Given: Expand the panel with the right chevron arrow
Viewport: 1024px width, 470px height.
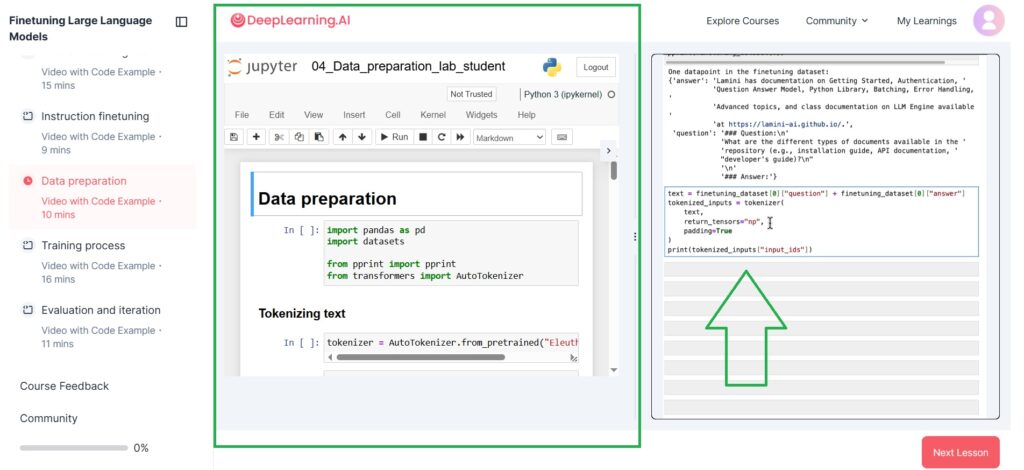Looking at the screenshot, I should (608, 151).
